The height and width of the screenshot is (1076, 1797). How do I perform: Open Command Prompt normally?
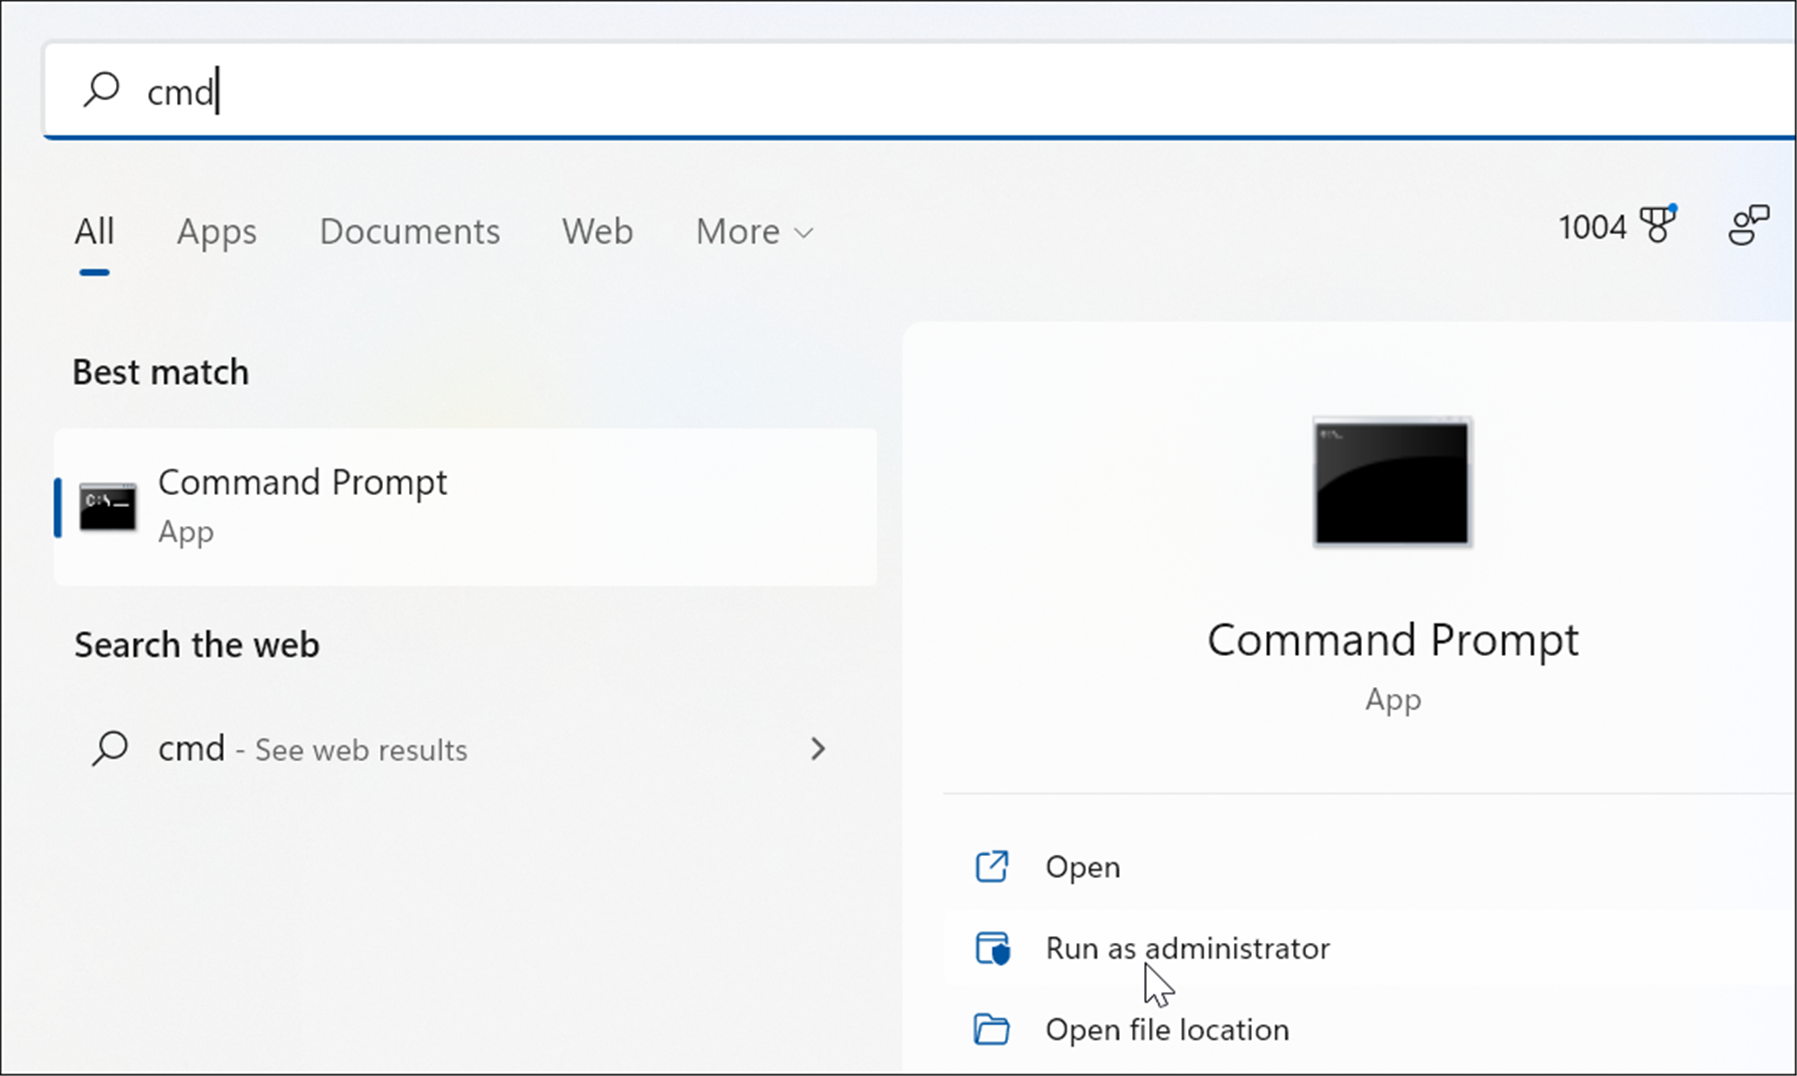(x=1082, y=866)
